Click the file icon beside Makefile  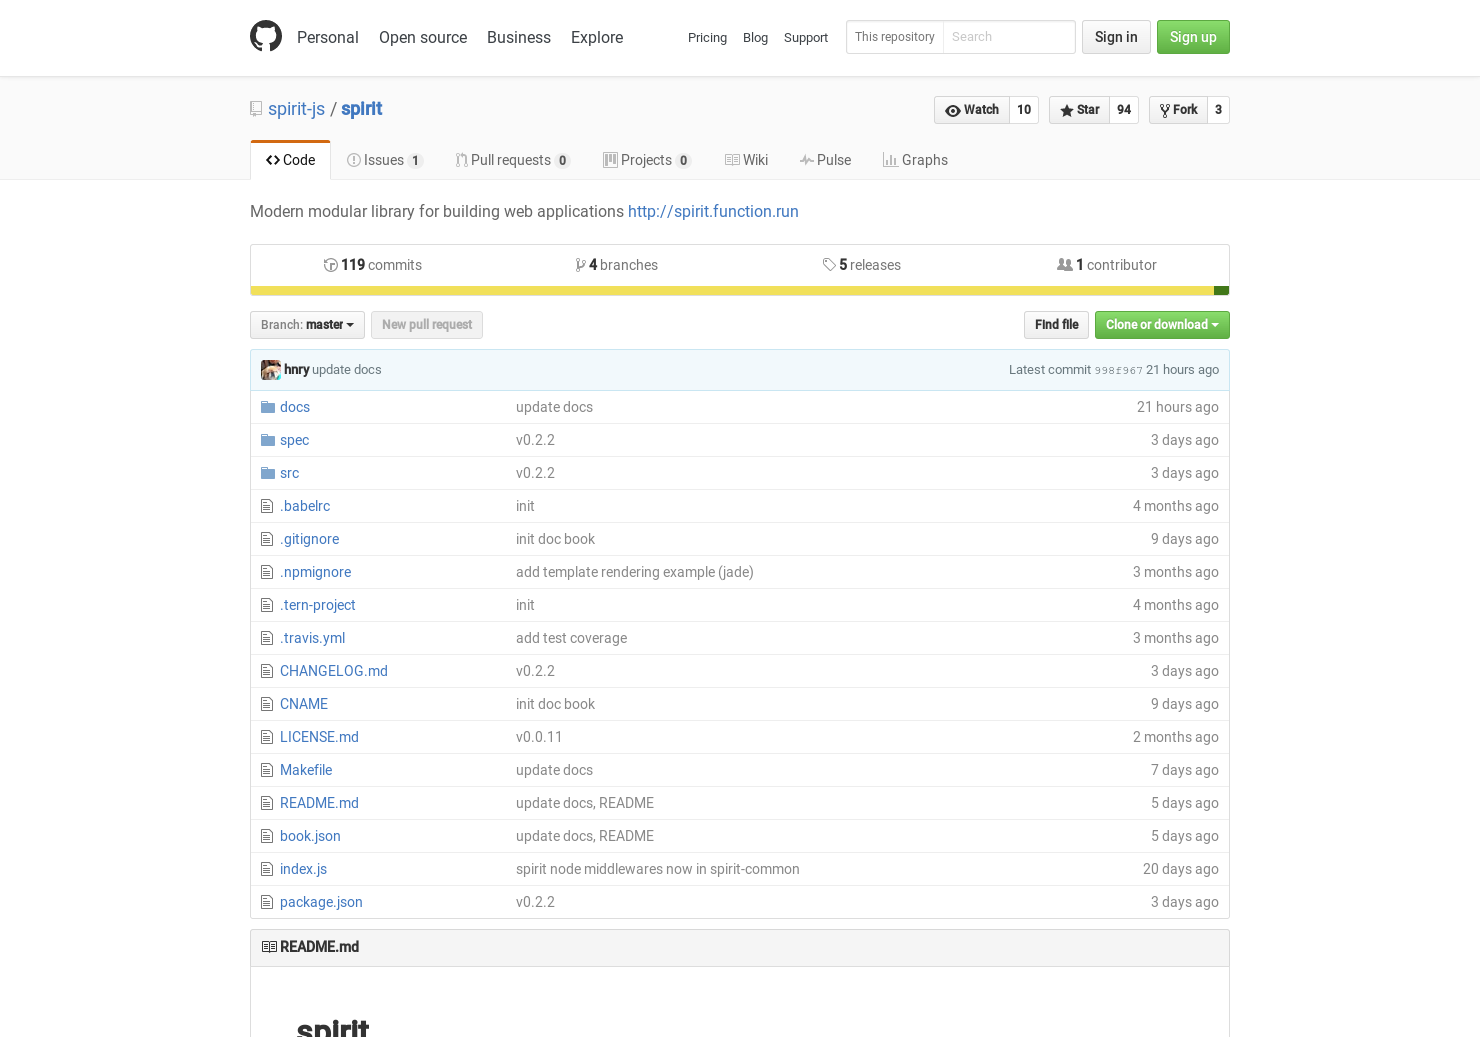click(267, 770)
